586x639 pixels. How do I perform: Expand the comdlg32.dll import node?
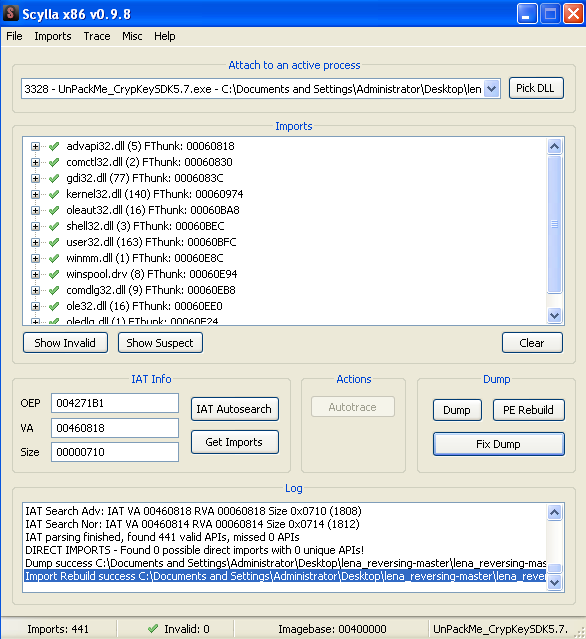pyautogui.click(x=35, y=290)
